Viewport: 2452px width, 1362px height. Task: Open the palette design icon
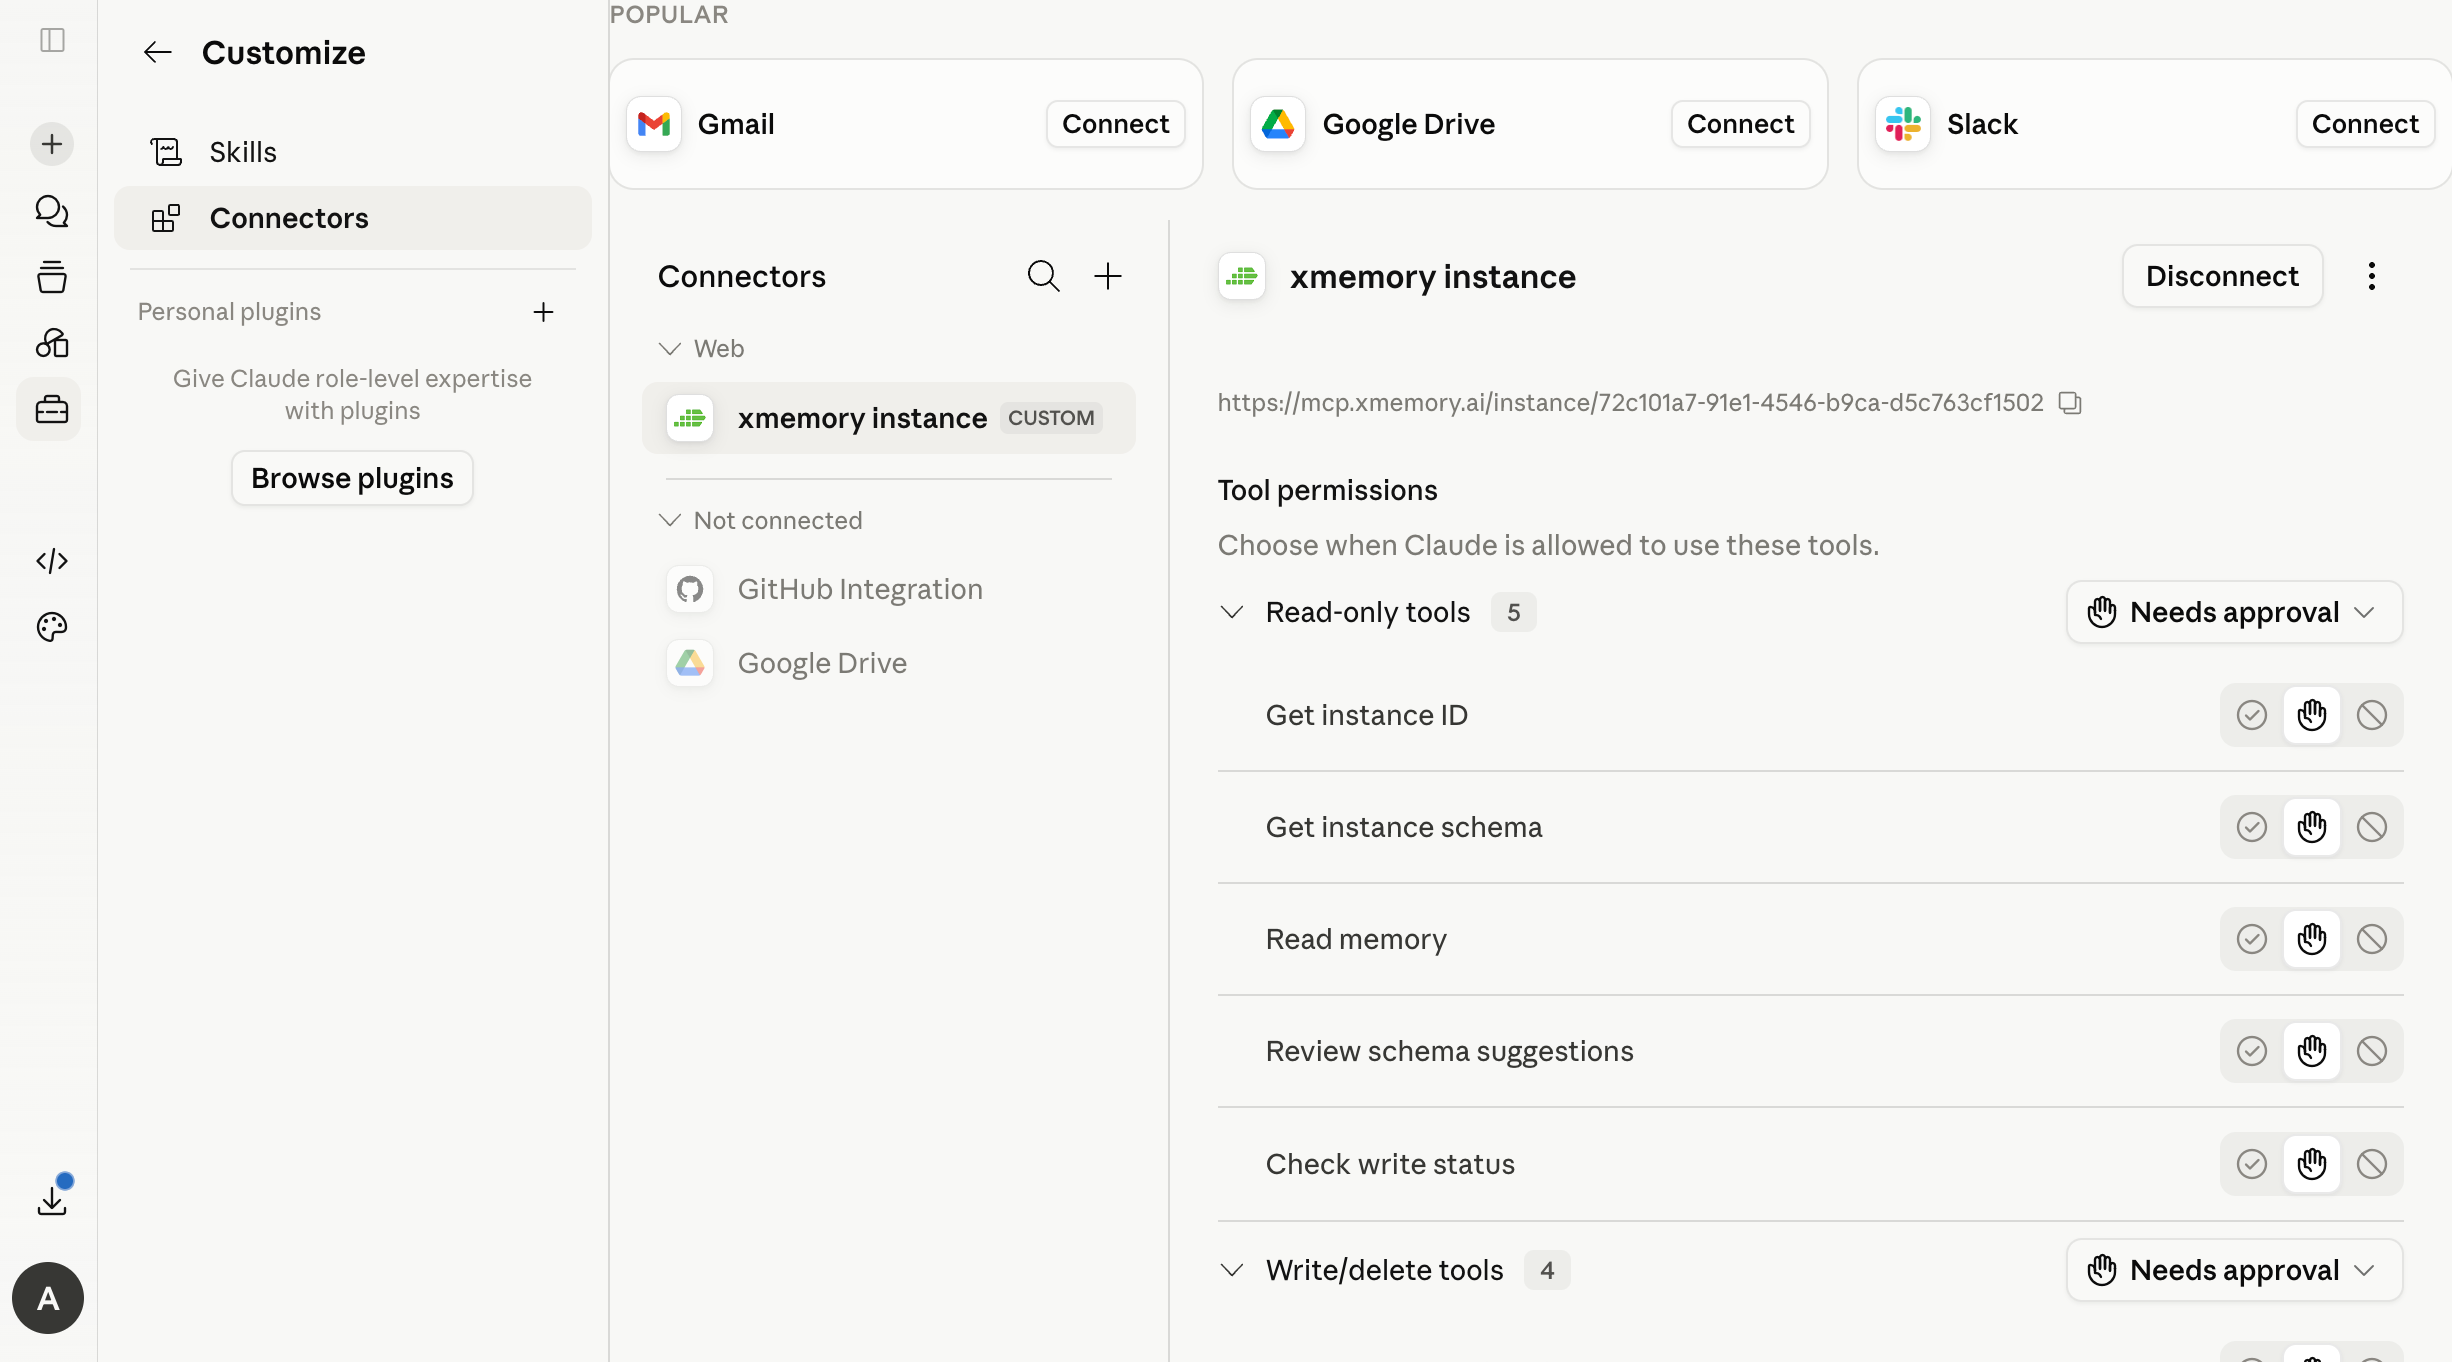[52, 627]
